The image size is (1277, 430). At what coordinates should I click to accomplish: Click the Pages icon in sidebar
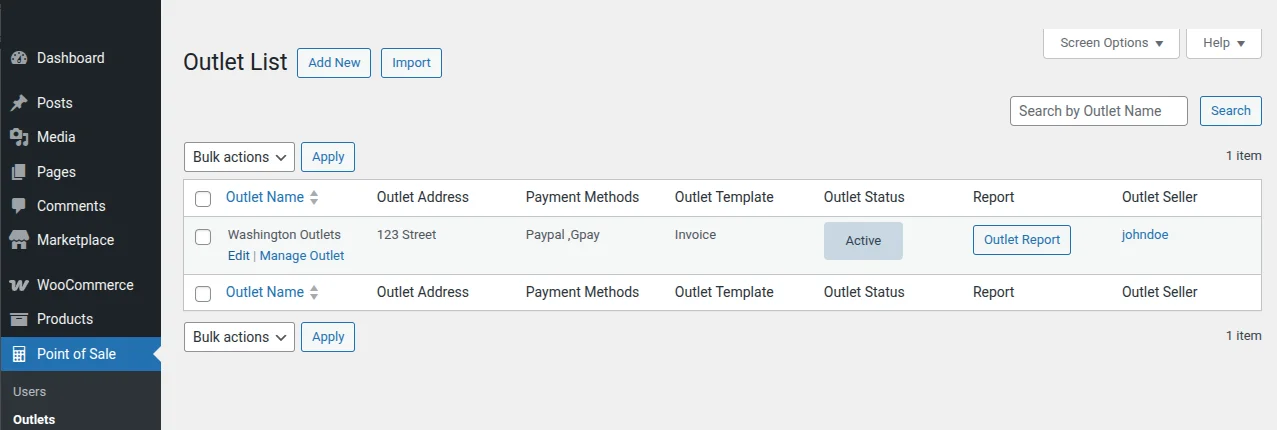[19, 172]
